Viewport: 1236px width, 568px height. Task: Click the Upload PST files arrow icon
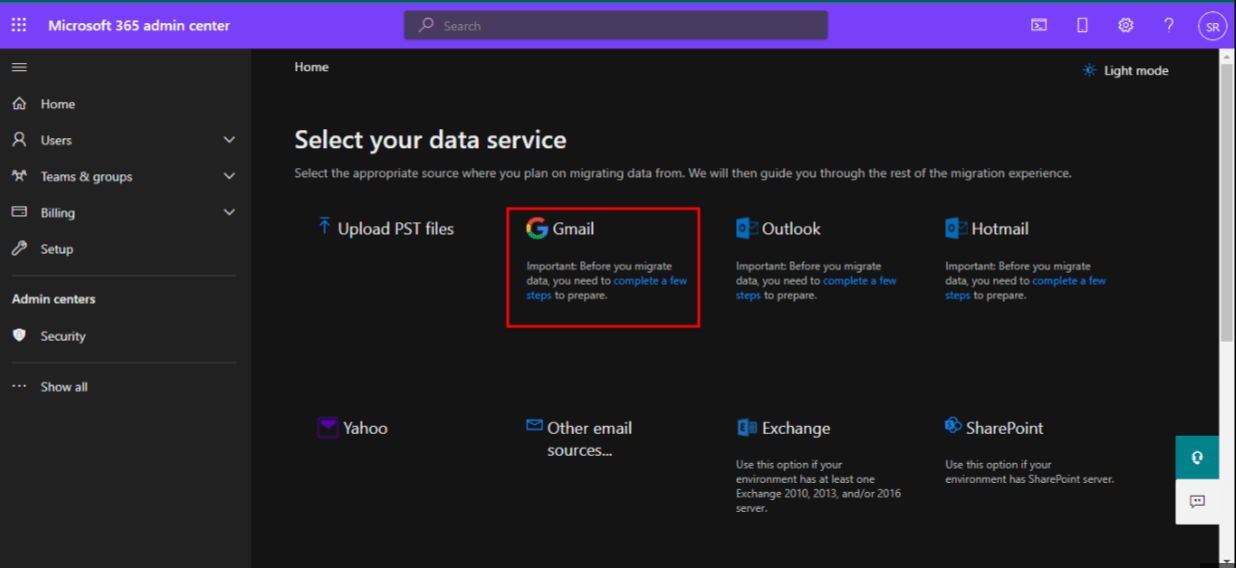[x=324, y=227]
